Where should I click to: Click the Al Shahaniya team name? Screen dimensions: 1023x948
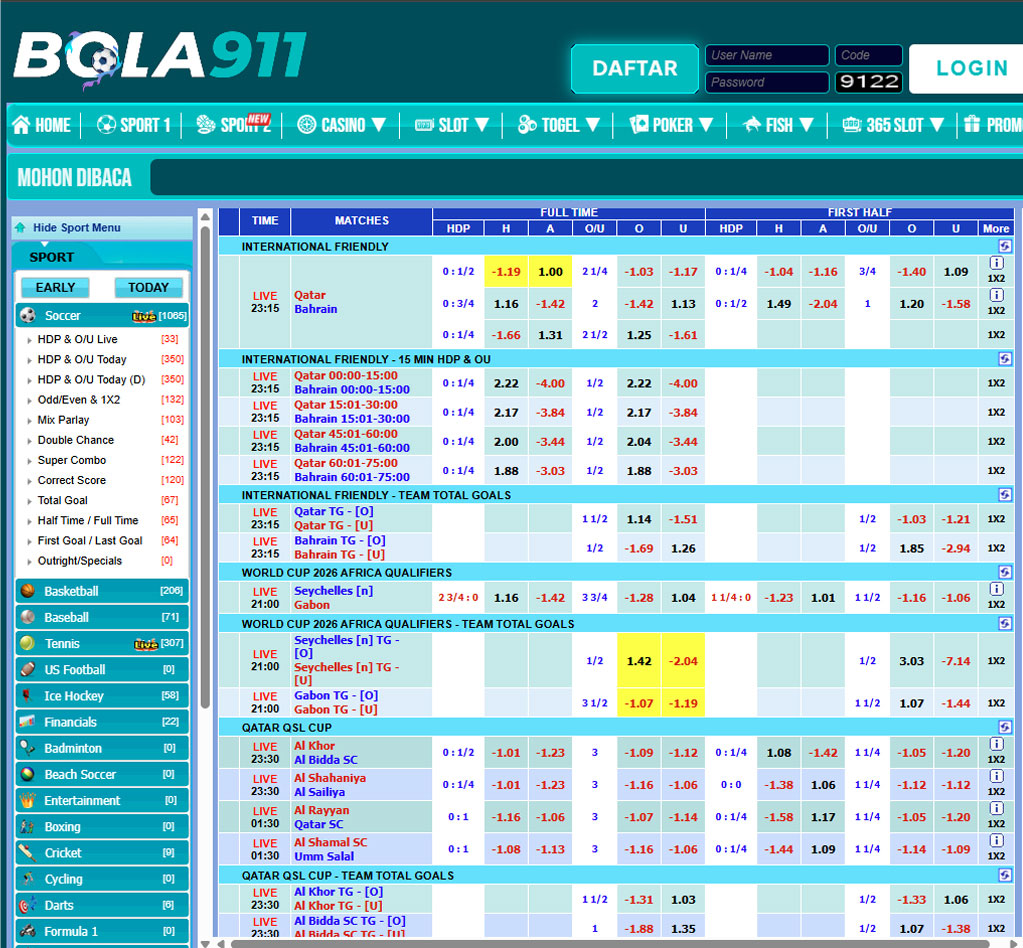point(329,778)
